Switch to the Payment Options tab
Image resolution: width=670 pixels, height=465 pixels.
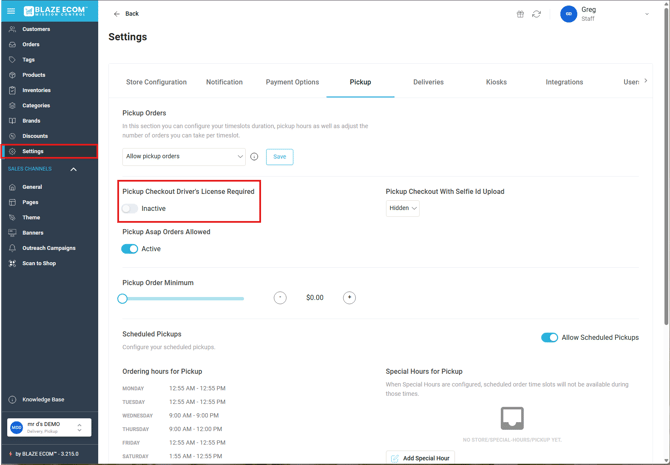coord(292,82)
